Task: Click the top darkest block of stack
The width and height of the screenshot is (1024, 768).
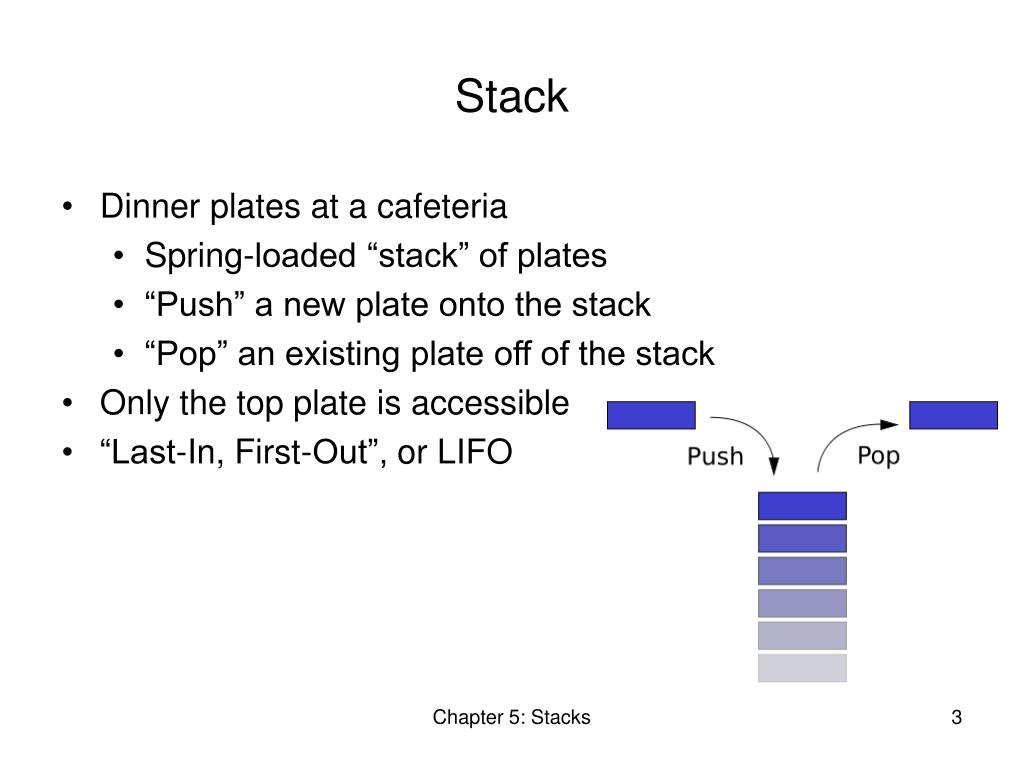Action: pos(802,506)
